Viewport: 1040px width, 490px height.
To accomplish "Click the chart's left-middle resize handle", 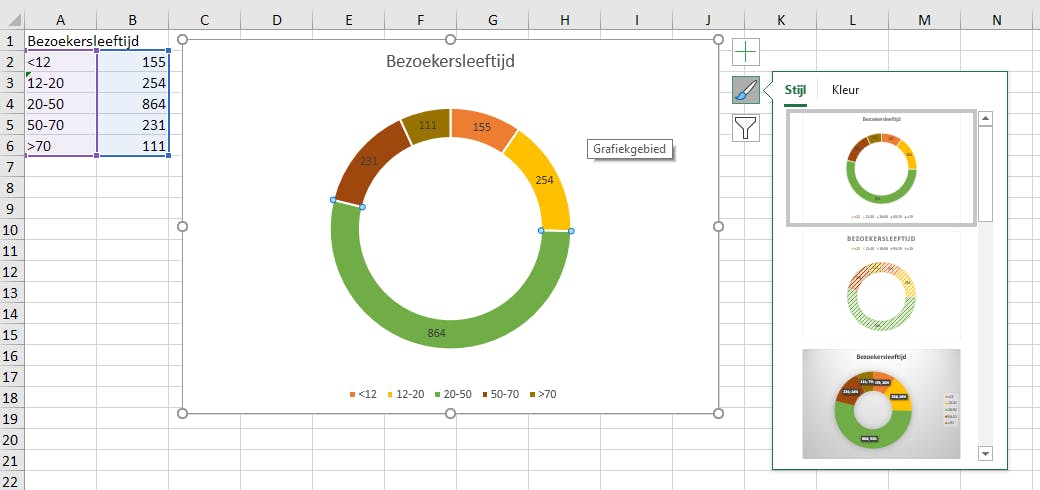I will [183, 227].
